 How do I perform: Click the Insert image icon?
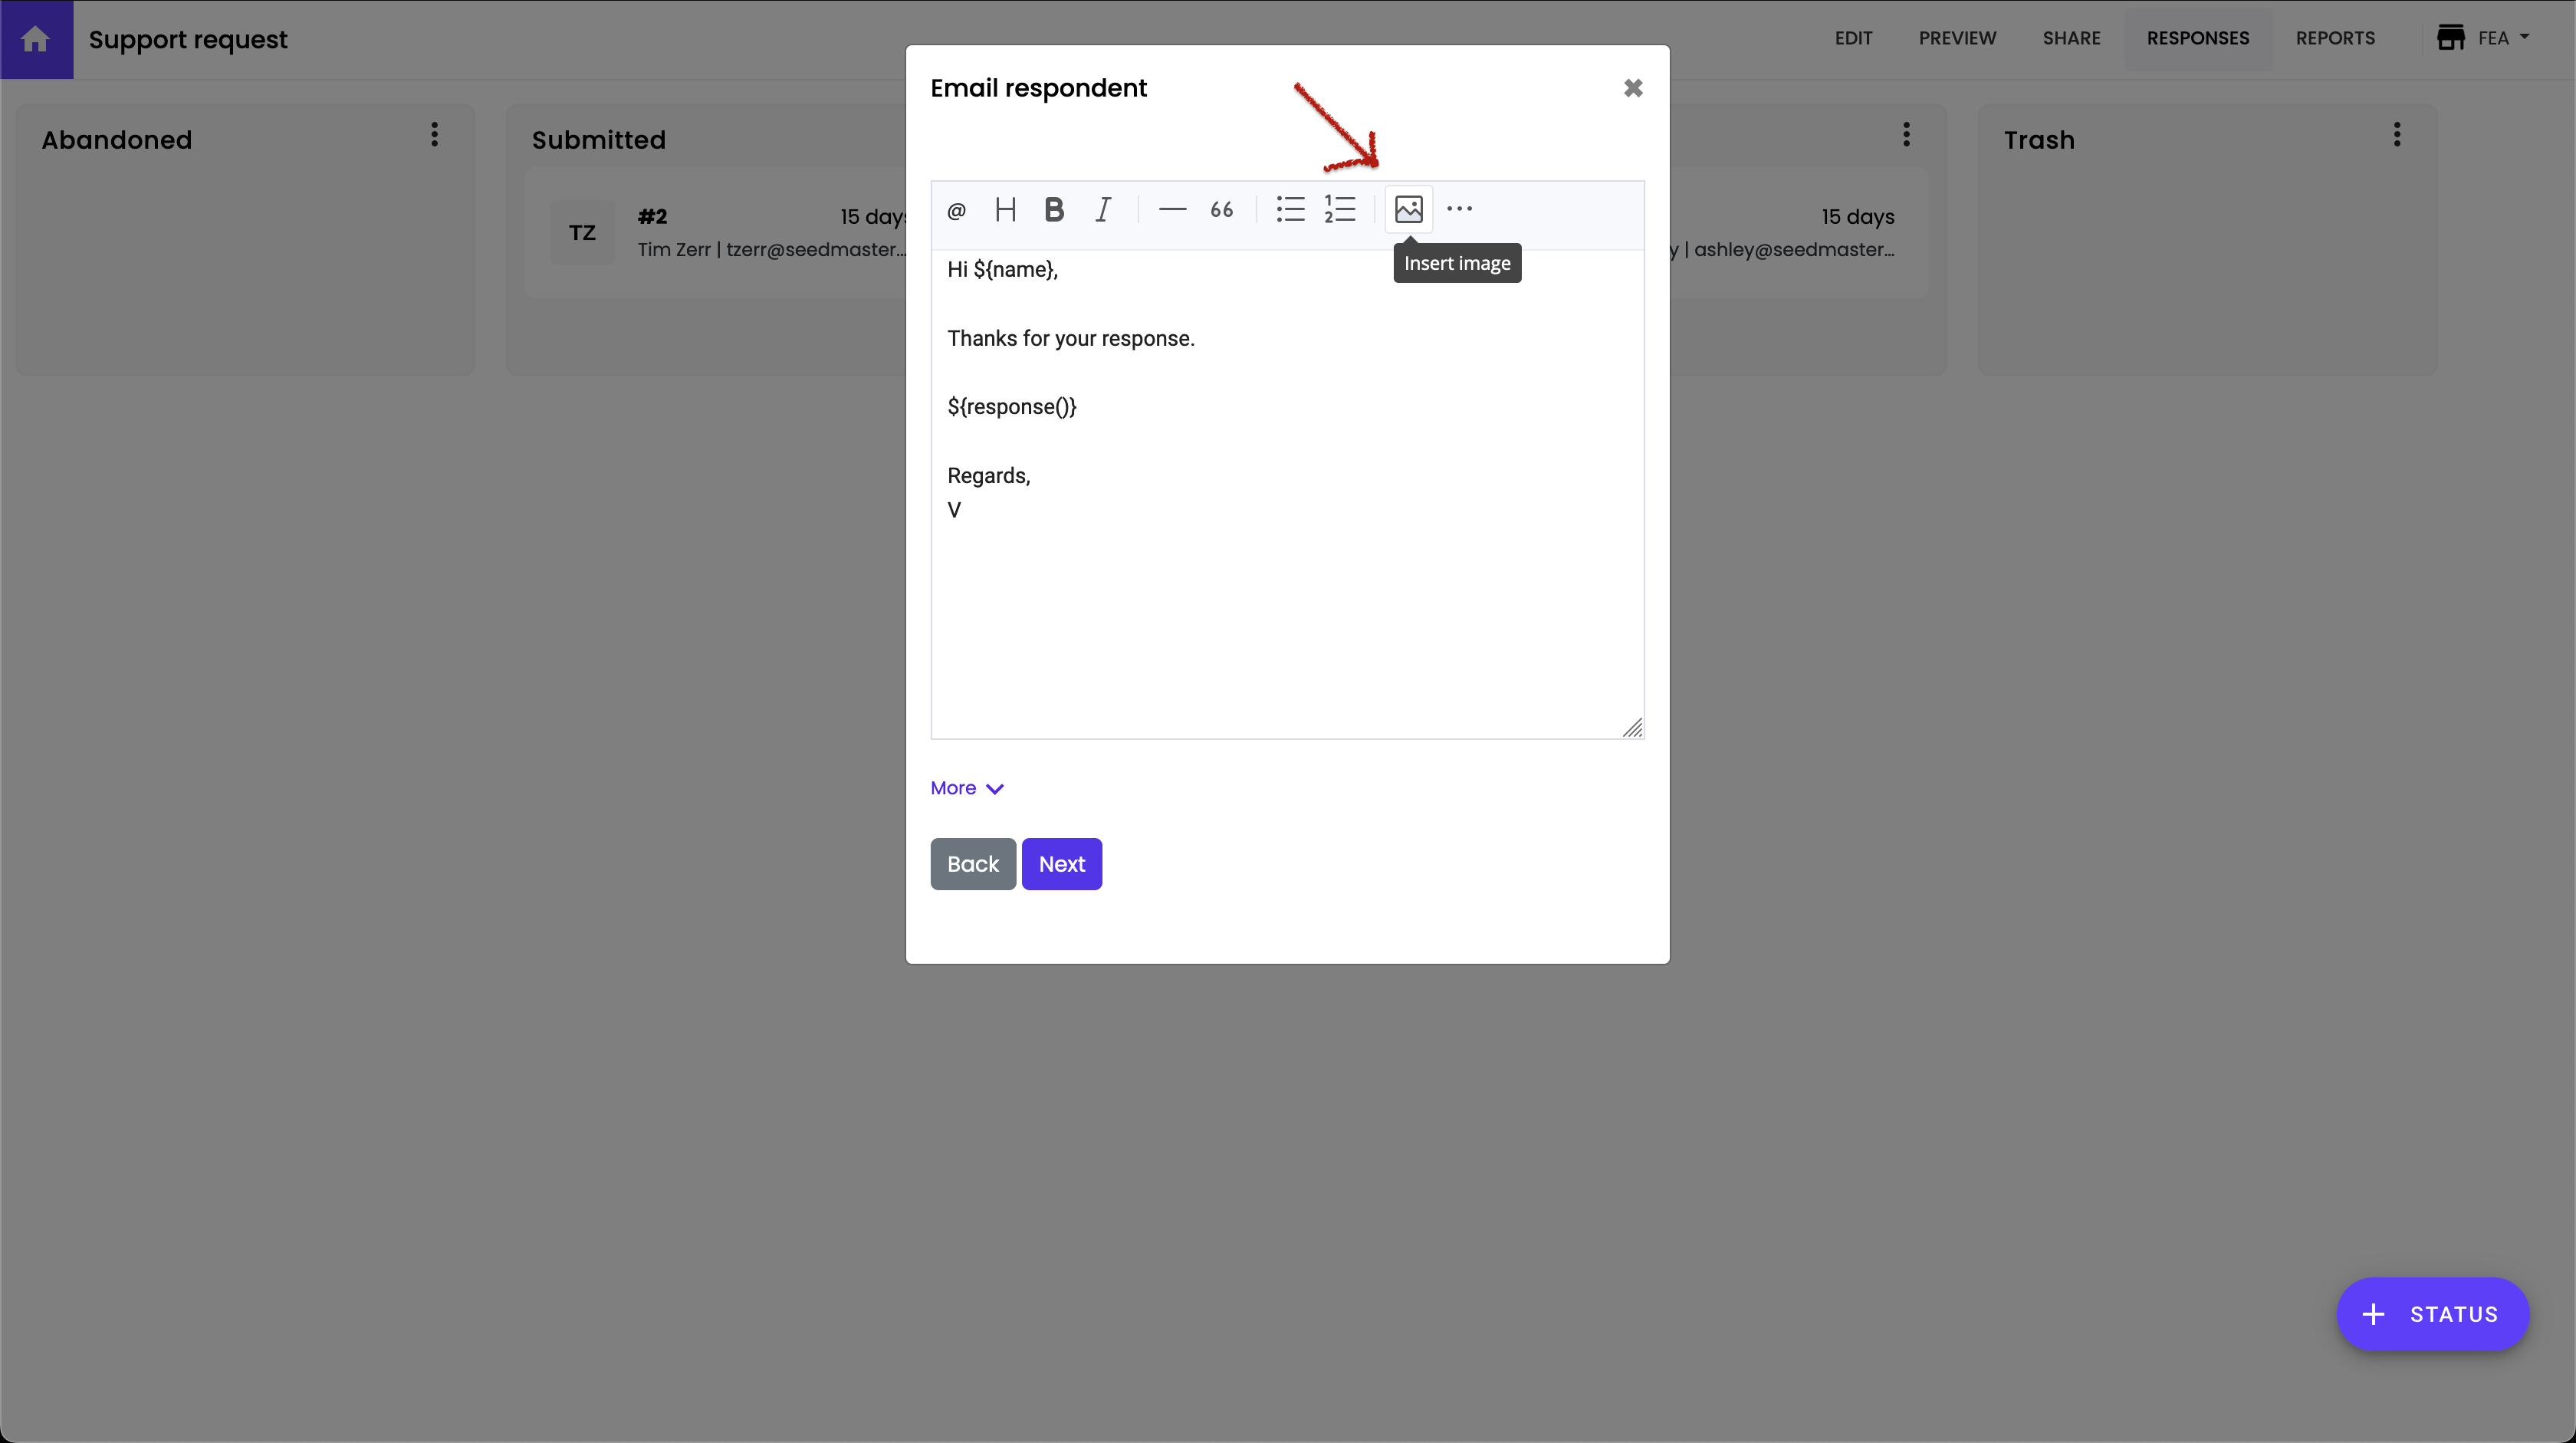1408,210
